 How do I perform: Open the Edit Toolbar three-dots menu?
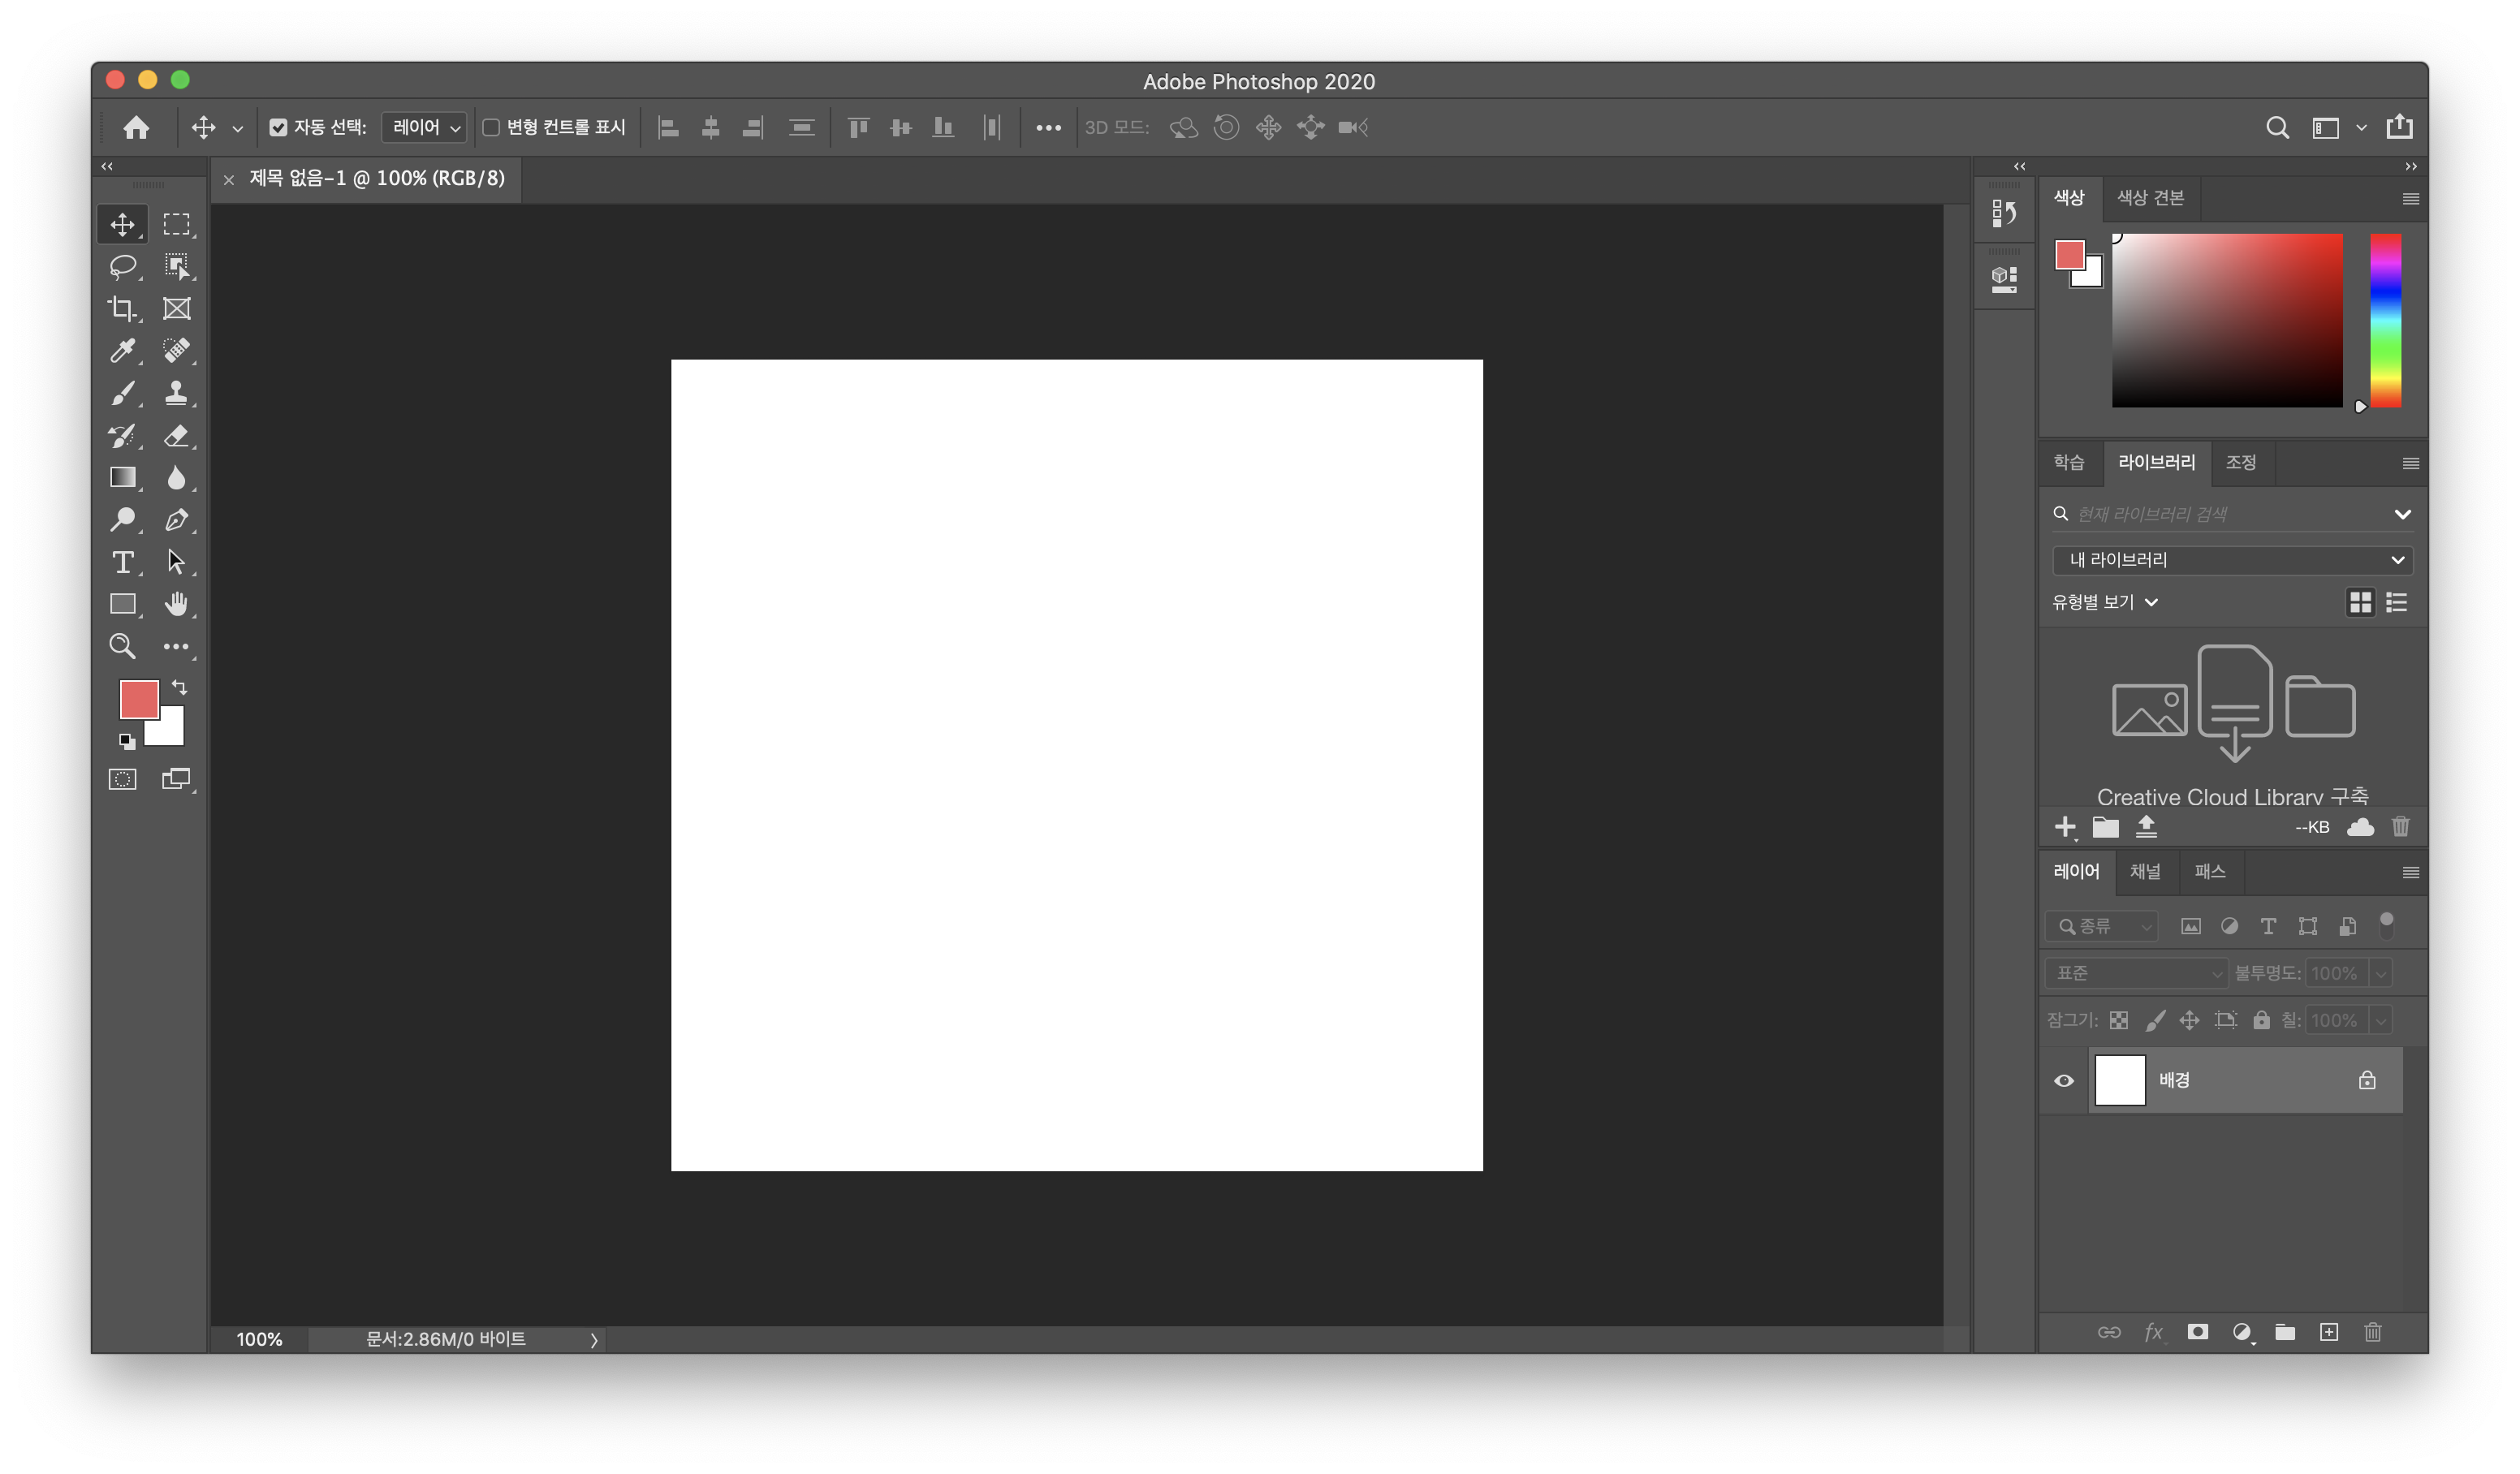(x=176, y=646)
